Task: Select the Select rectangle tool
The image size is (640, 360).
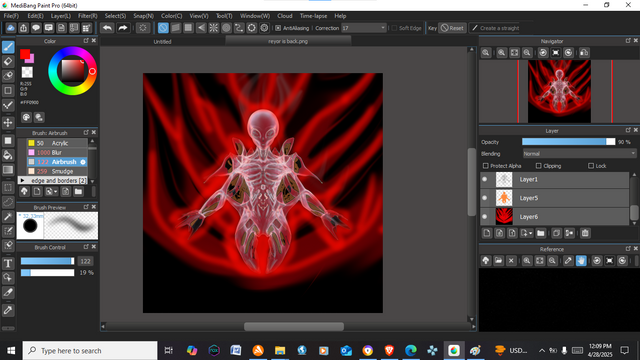Action: click(x=8, y=188)
